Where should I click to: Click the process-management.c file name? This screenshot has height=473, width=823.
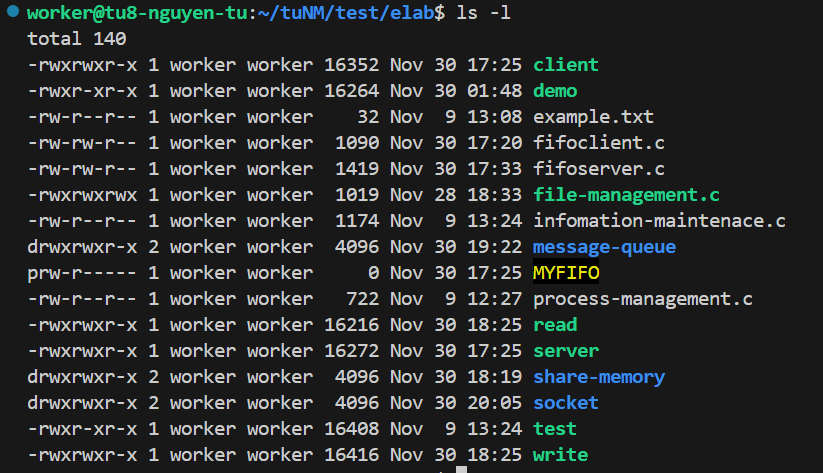click(642, 299)
